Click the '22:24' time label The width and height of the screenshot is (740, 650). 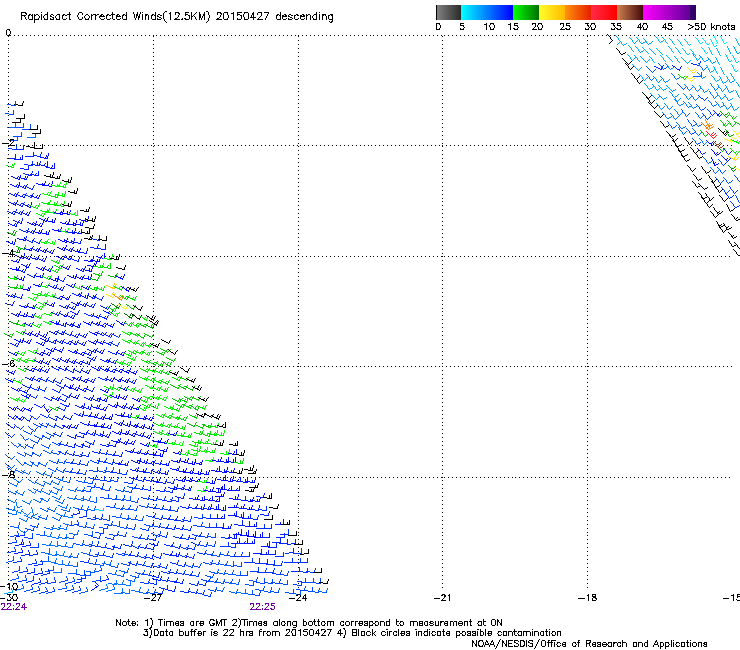(x=14, y=607)
